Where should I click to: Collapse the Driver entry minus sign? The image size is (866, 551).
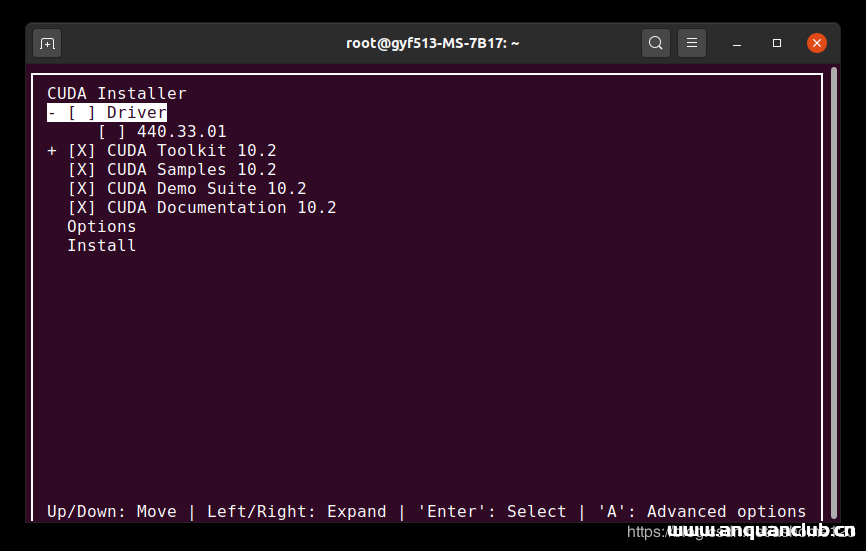[x=52, y=113]
